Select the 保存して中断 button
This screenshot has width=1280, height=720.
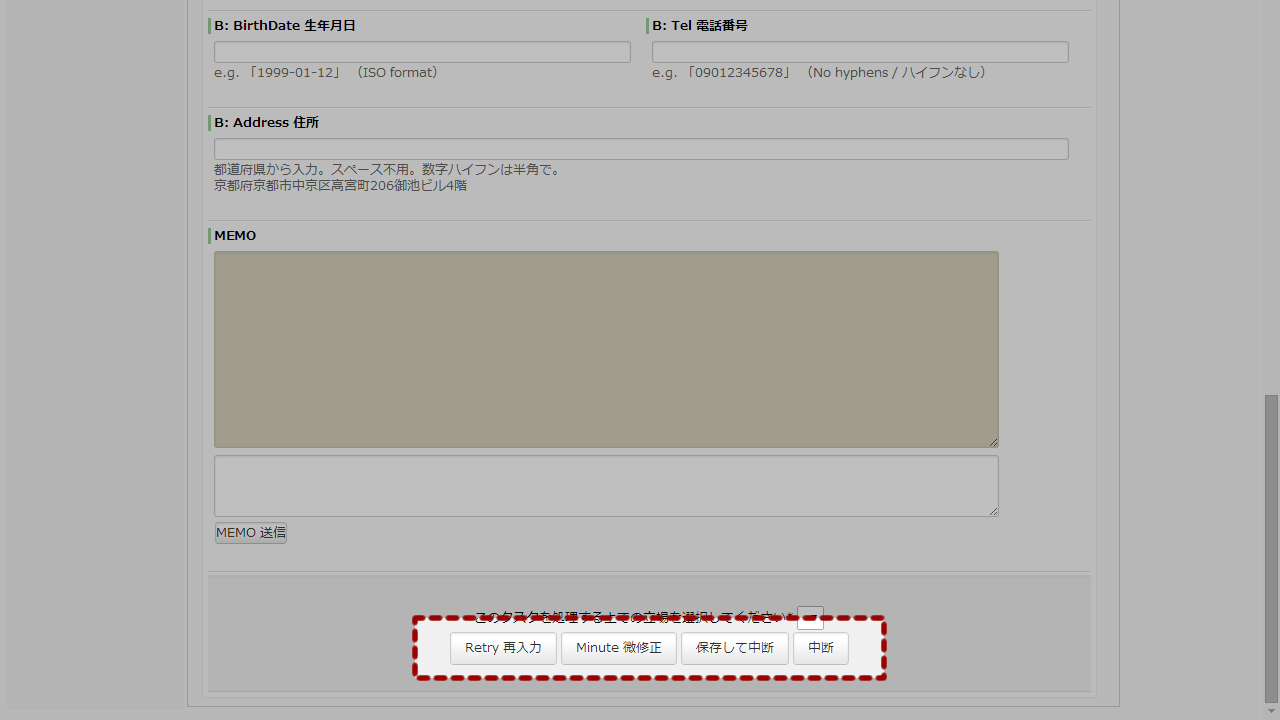tap(735, 648)
